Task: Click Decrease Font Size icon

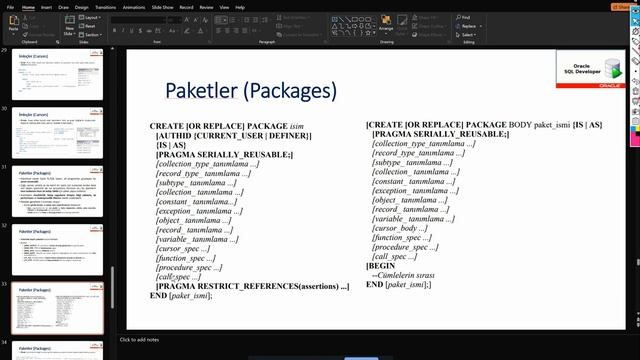Action: click(x=196, y=20)
